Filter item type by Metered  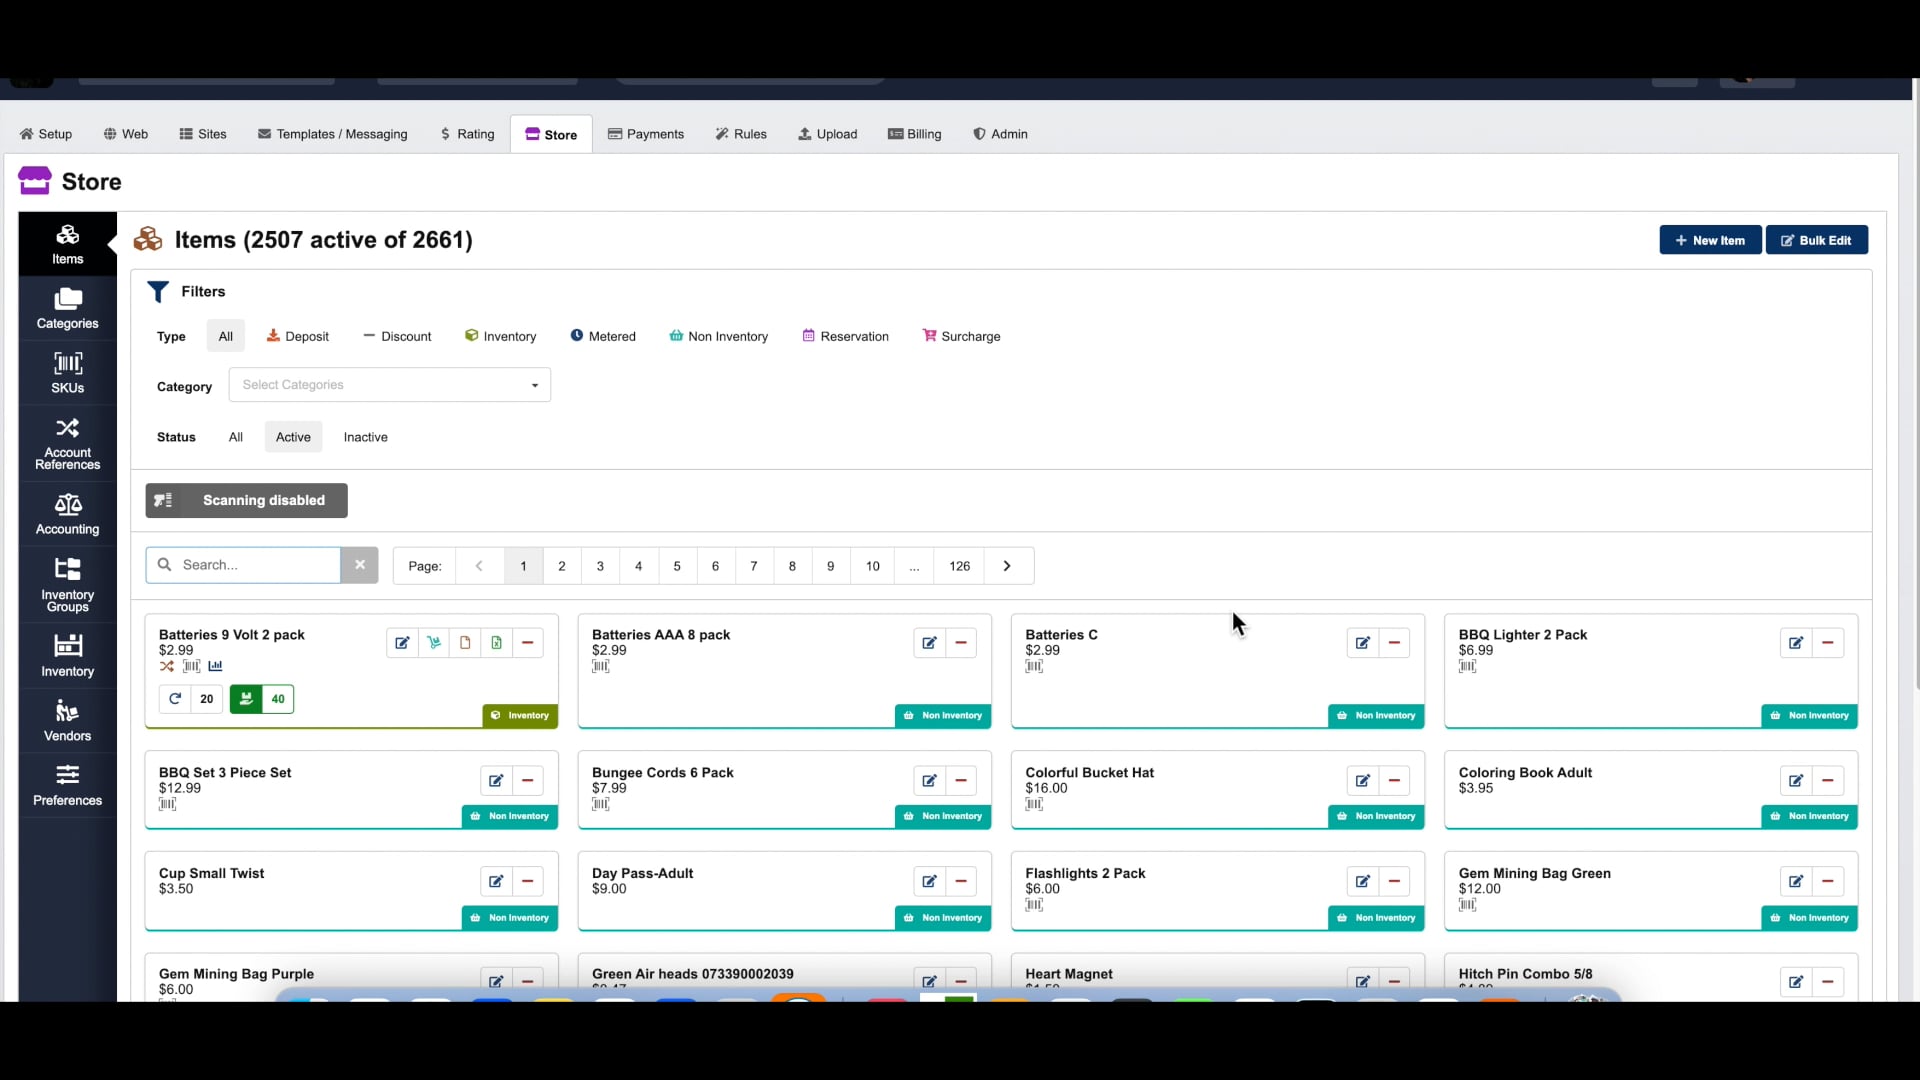click(x=603, y=336)
